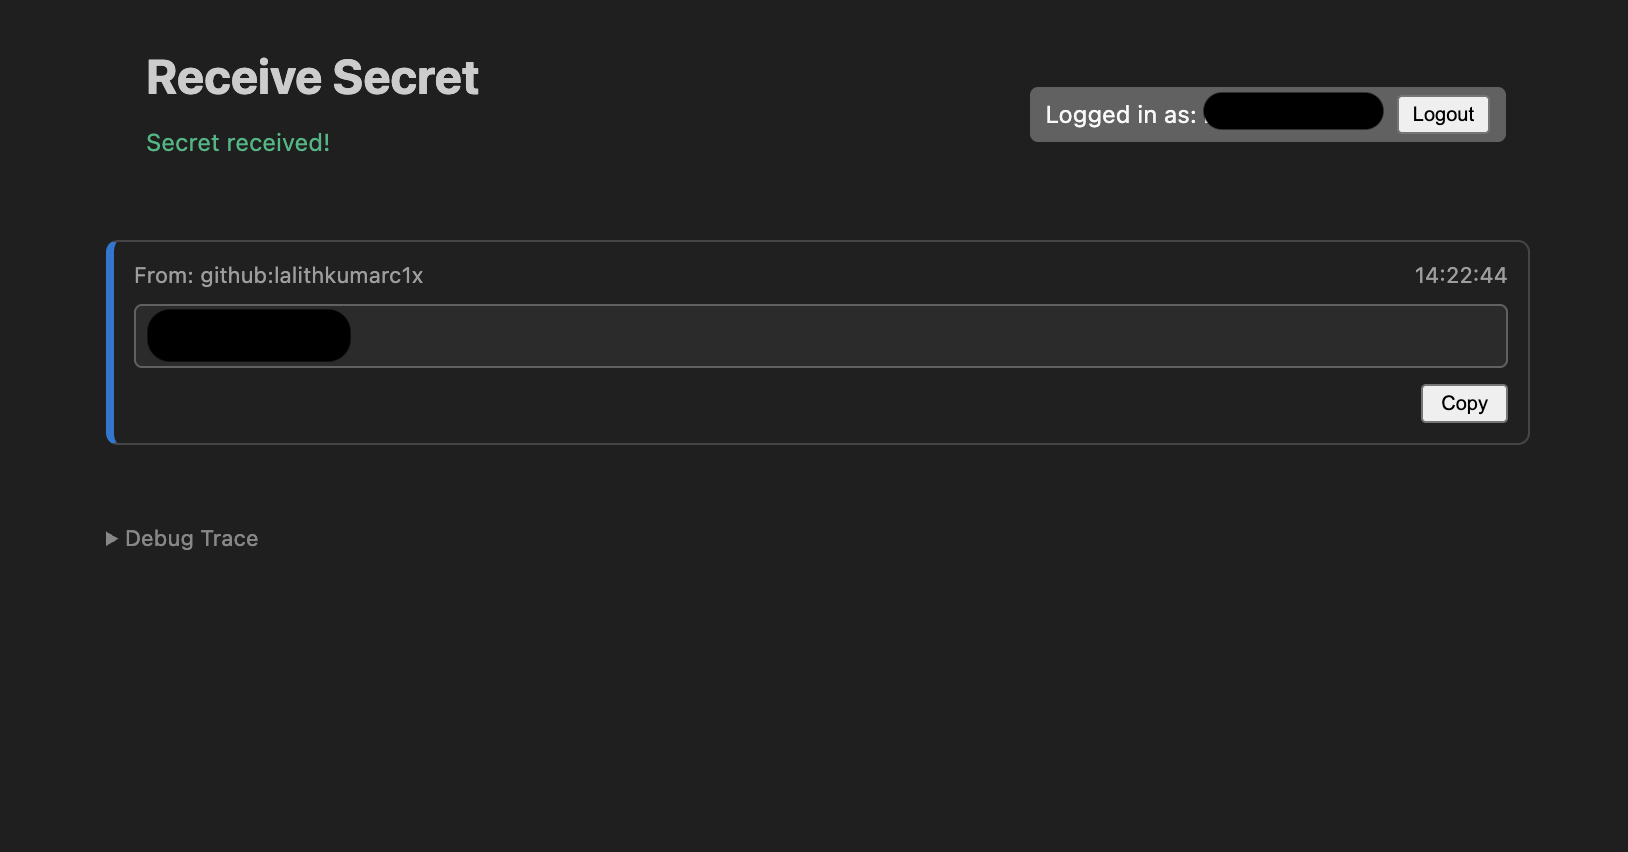Click the Logout button in the header
Image resolution: width=1628 pixels, height=852 pixels.
click(x=1442, y=114)
